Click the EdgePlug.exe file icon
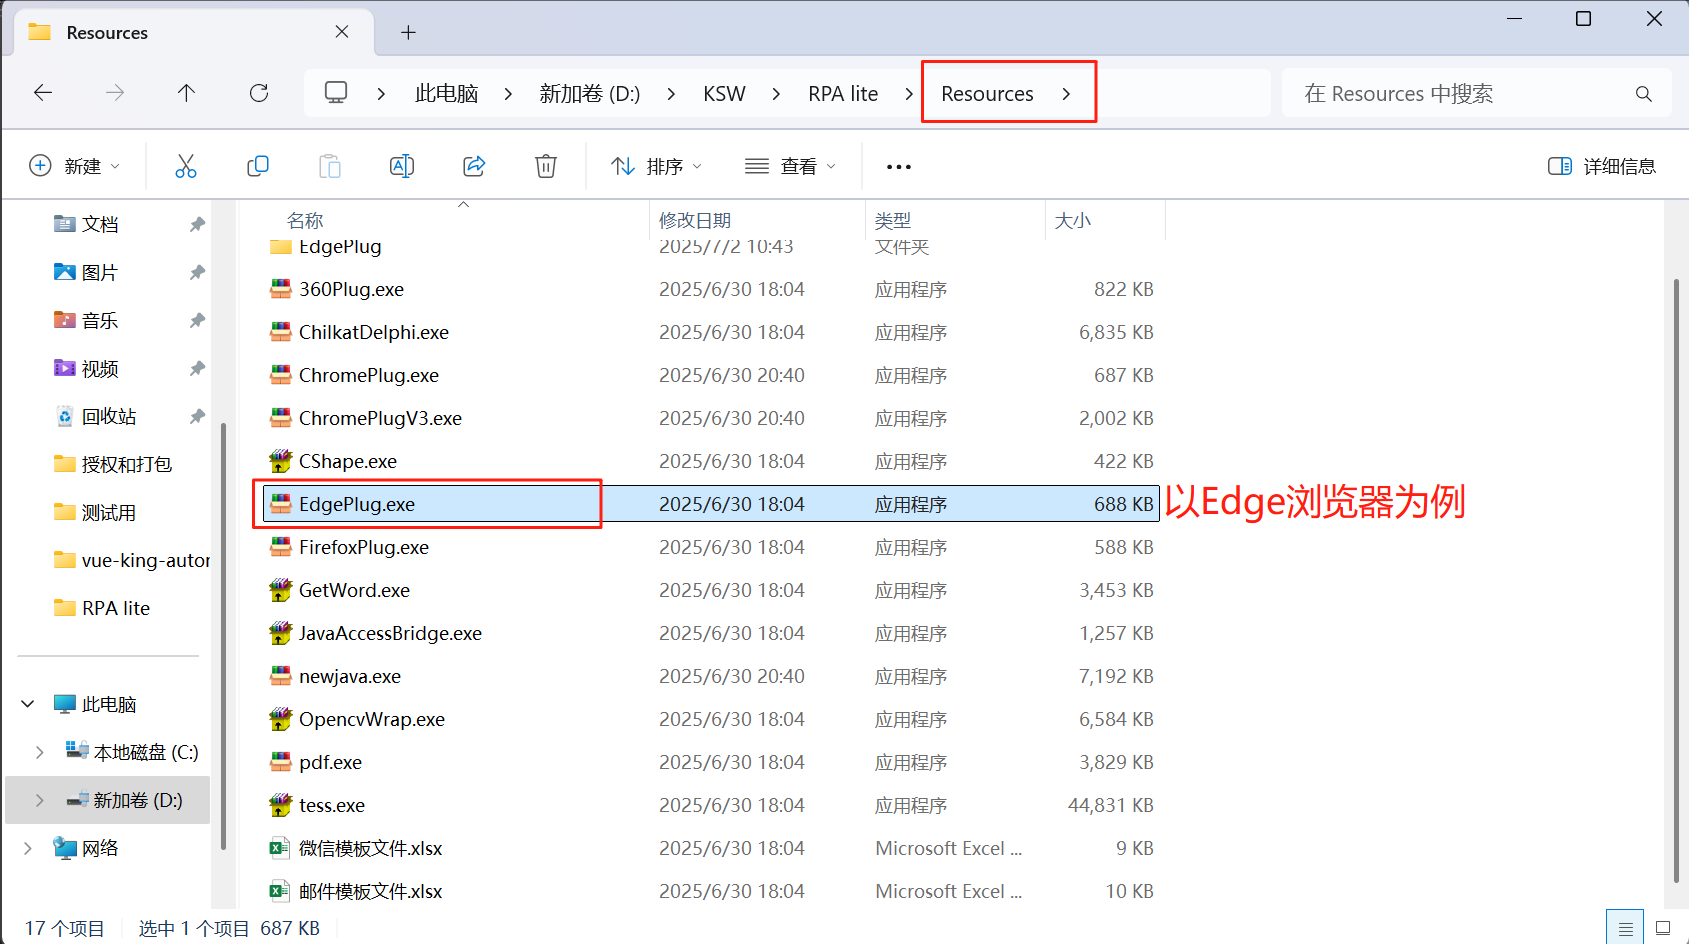The width and height of the screenshot is (1689, 944). pyautogui.click(x=281, y=504)
